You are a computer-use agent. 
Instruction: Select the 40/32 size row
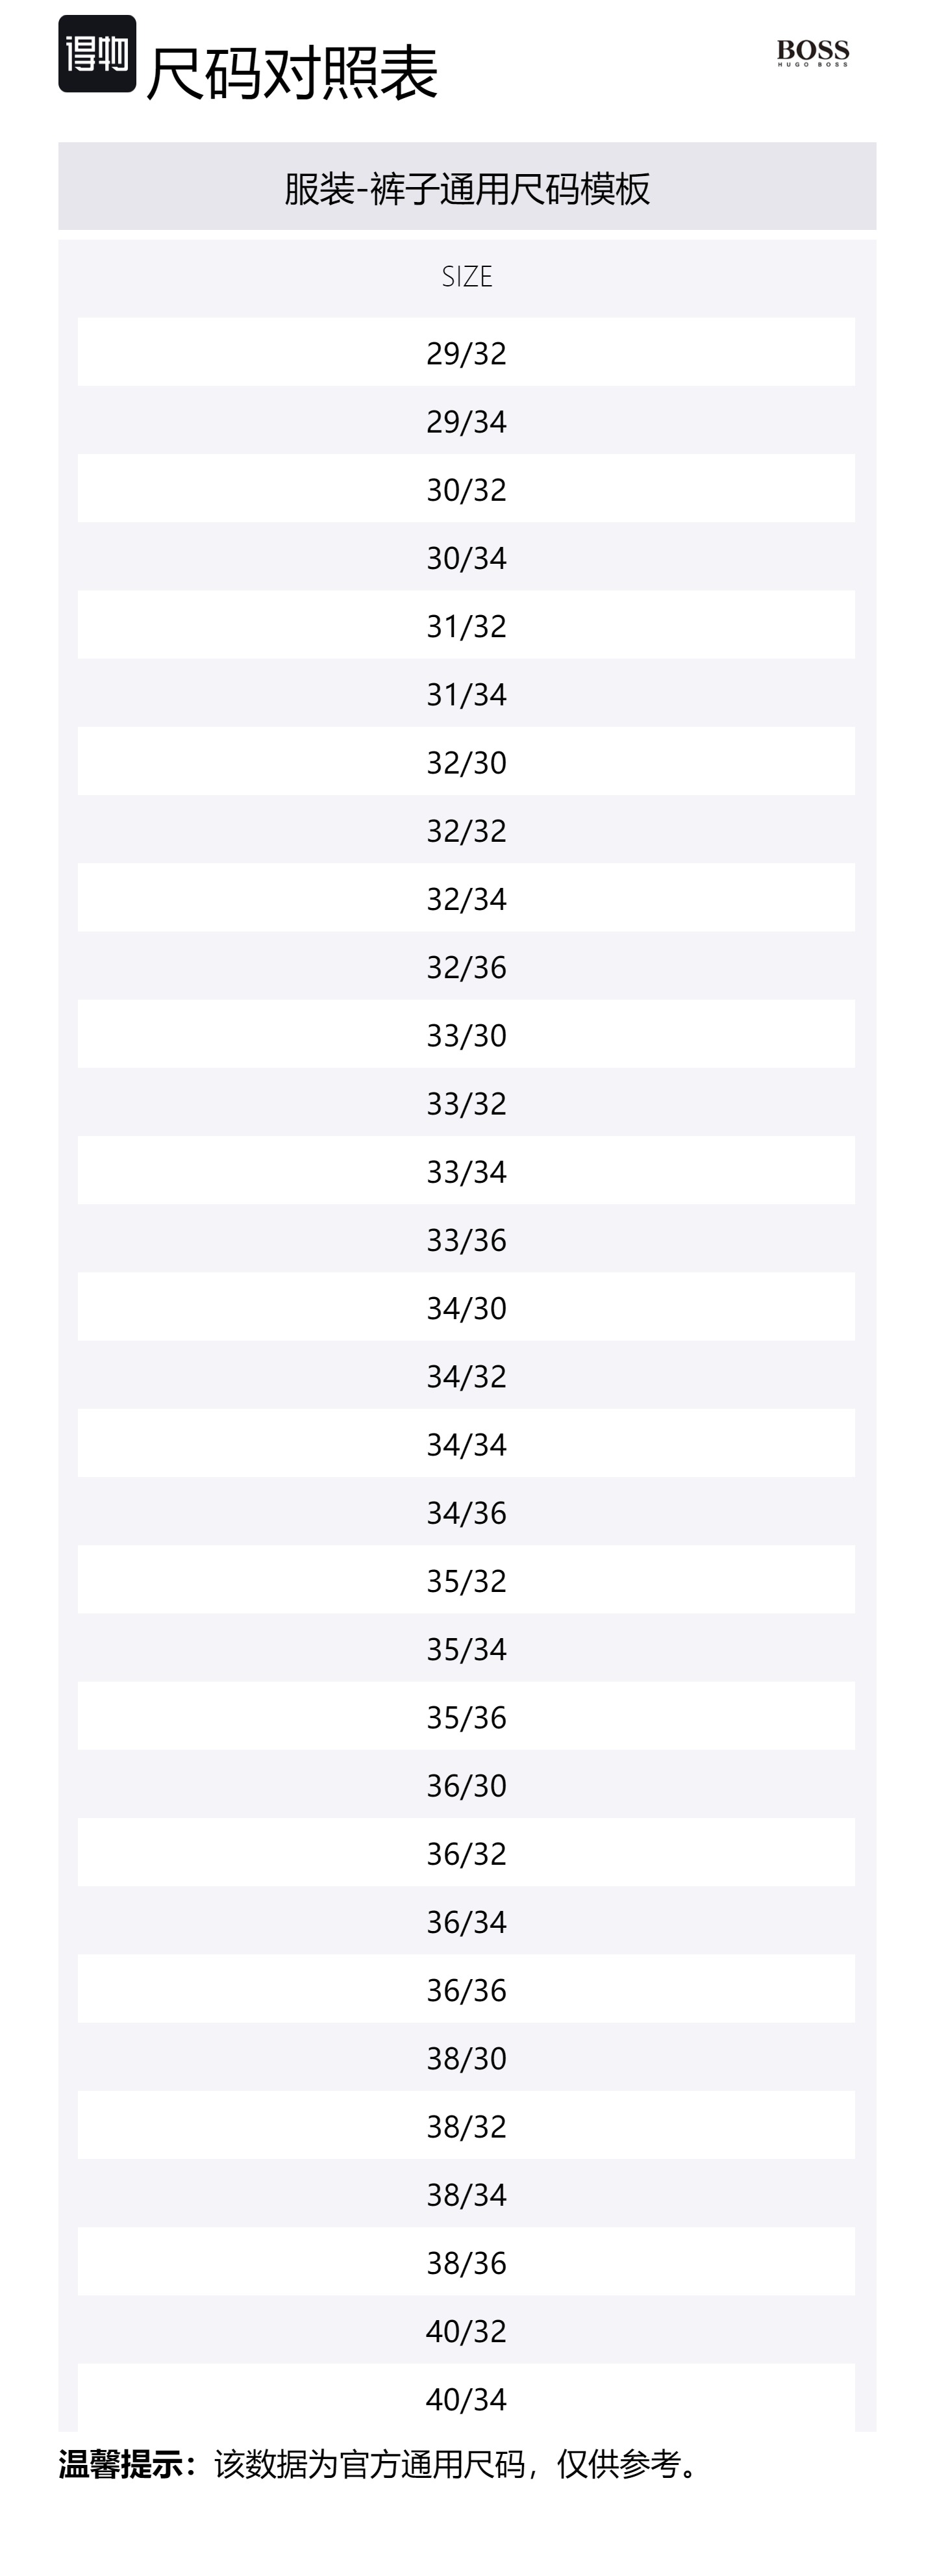(467, 2331)
